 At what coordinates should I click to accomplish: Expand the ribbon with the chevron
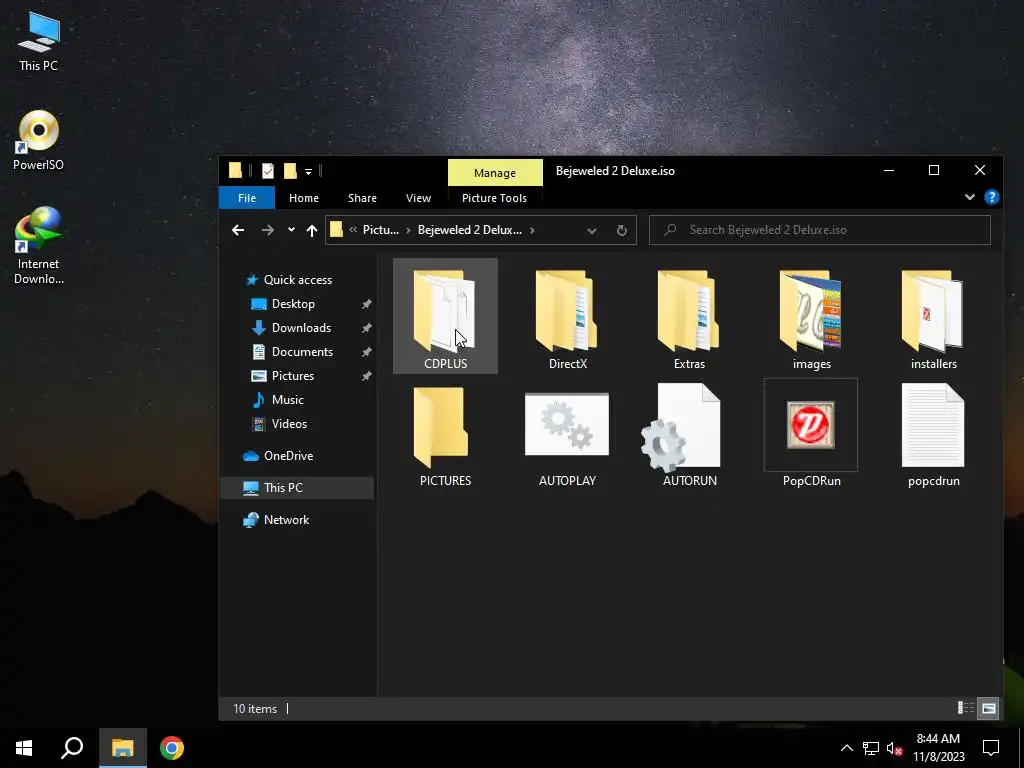(970, 197)
